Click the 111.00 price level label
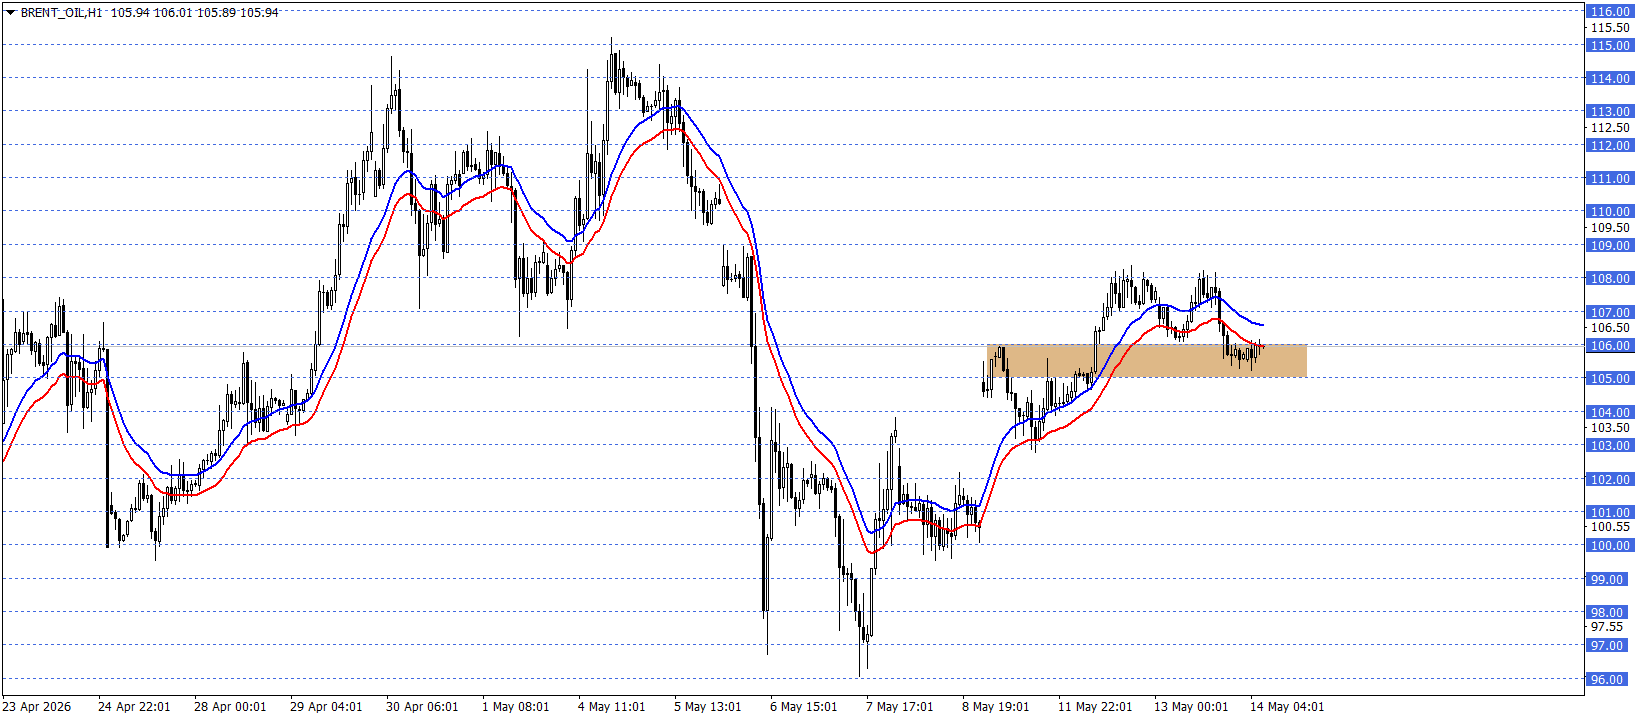Image resolution: width=1641 pixels, height=719 pixels. tap(1610, 178)
